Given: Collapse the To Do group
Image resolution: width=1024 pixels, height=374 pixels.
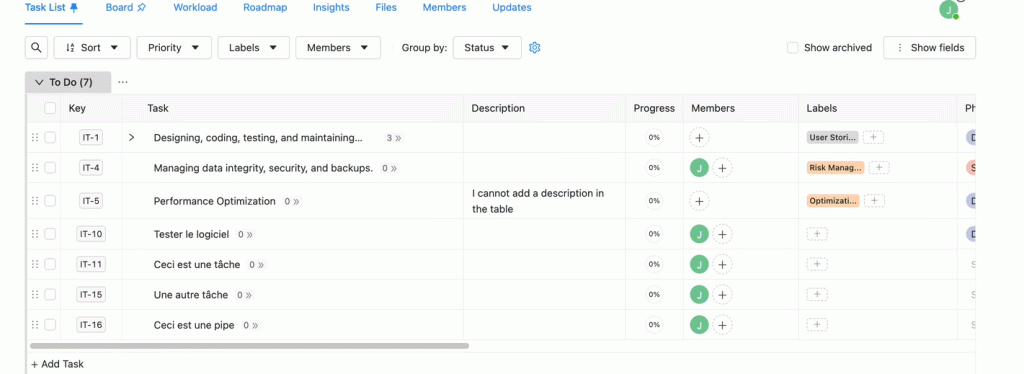Looking at the screenshot, I should pyautogui.click(x=39, y=82).
